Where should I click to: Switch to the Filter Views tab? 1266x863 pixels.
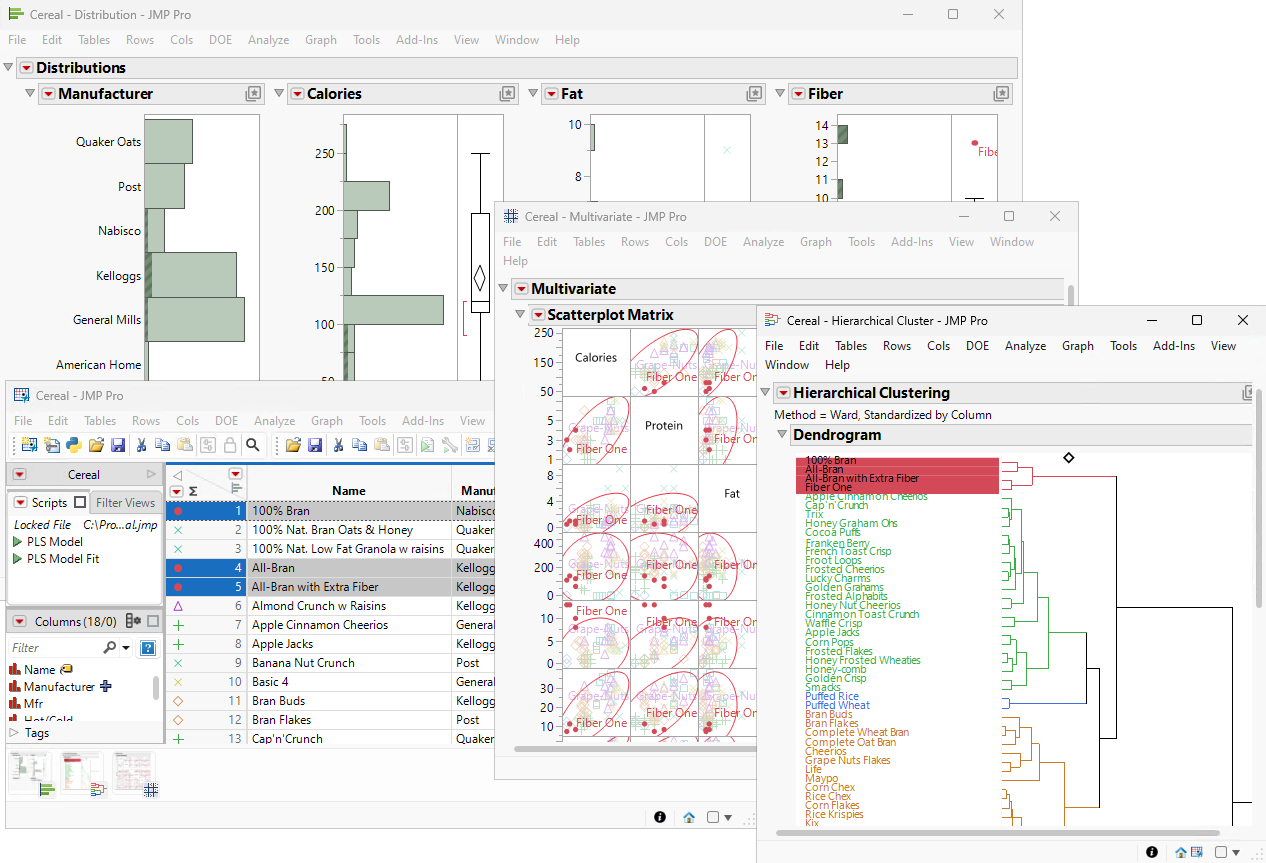125,502
